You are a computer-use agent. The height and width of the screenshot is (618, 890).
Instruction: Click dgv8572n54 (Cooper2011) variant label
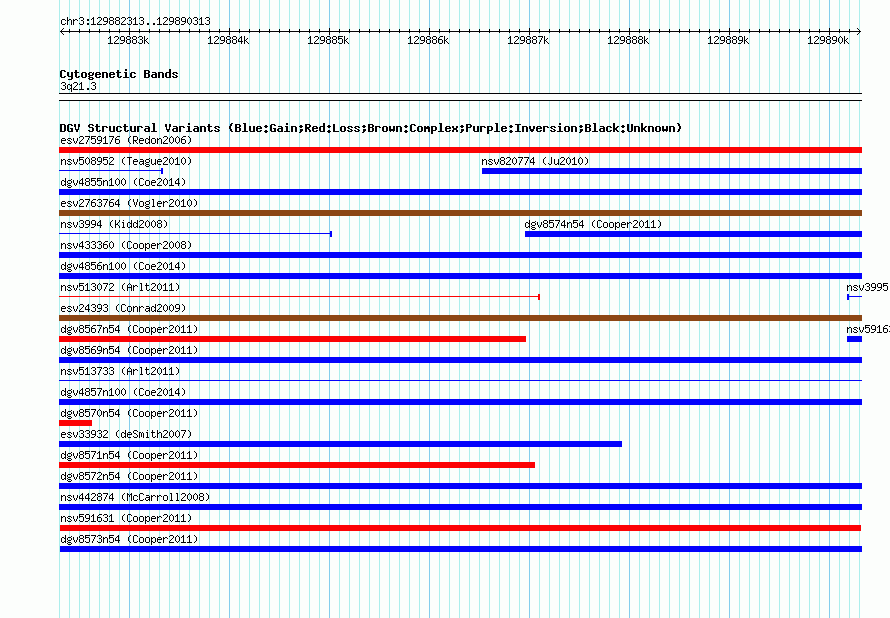[x=129, y=476]
